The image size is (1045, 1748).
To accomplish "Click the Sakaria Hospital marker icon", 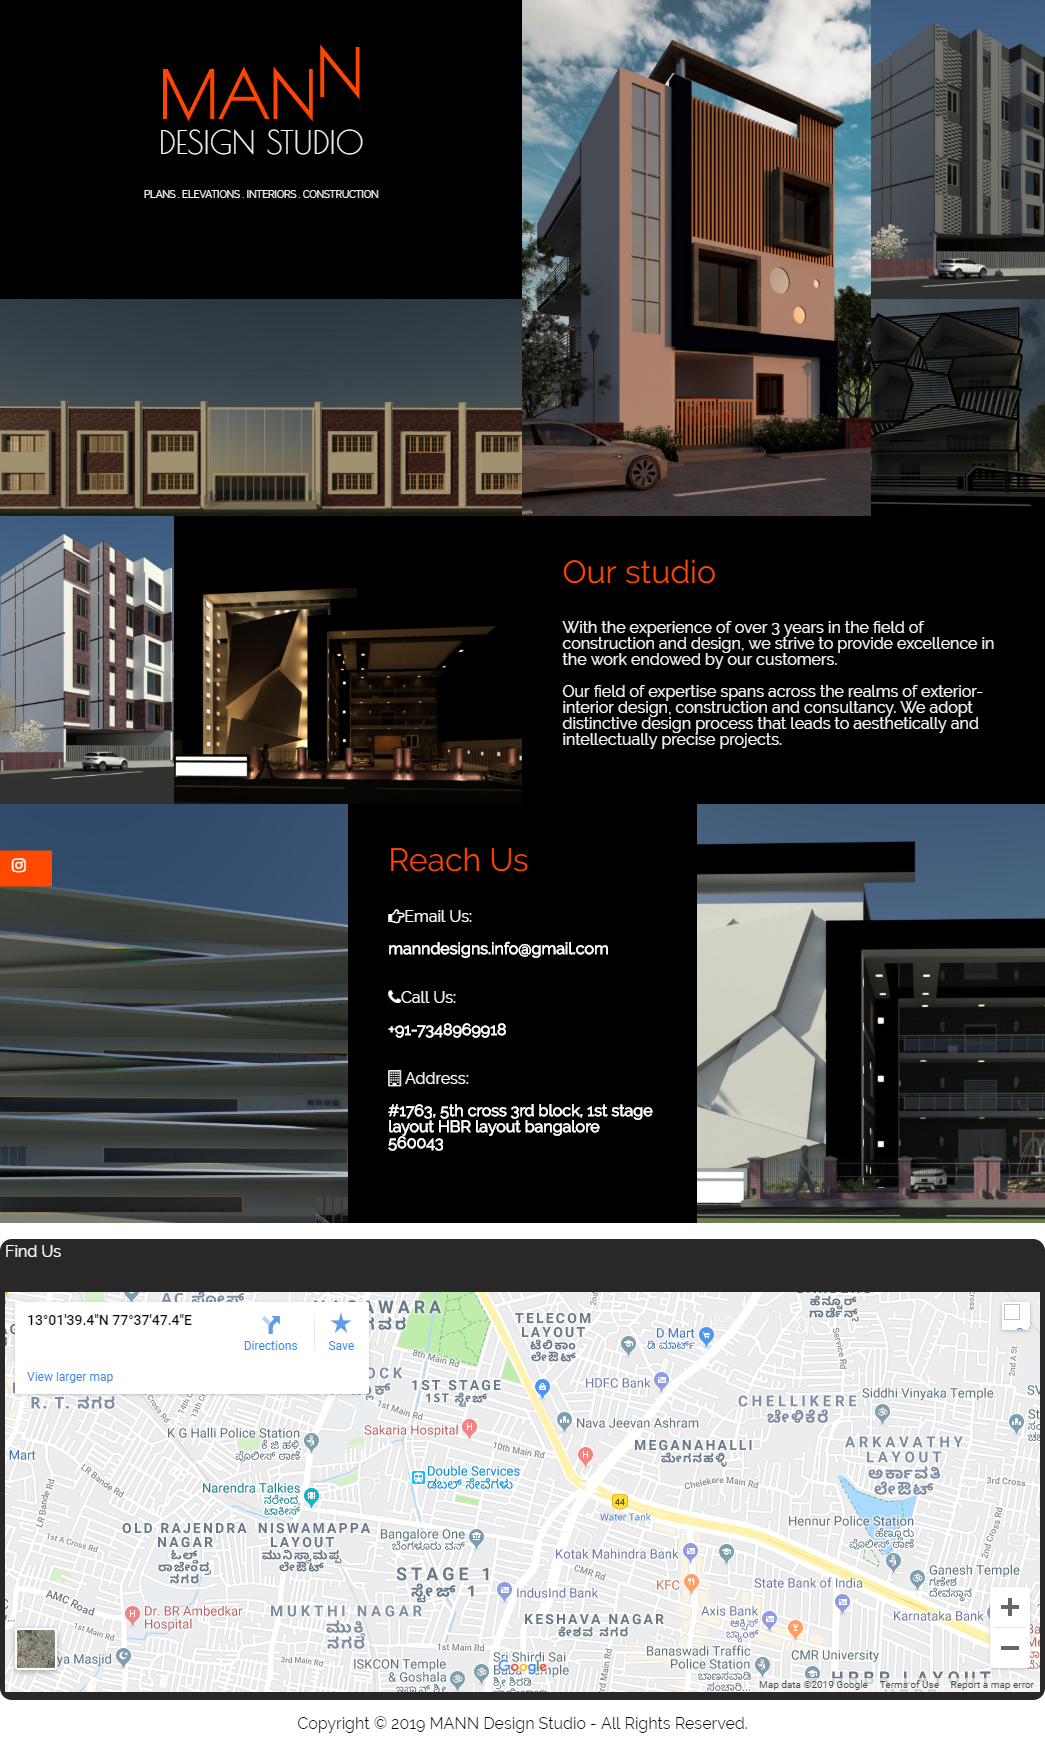I will coord(469,1427).
